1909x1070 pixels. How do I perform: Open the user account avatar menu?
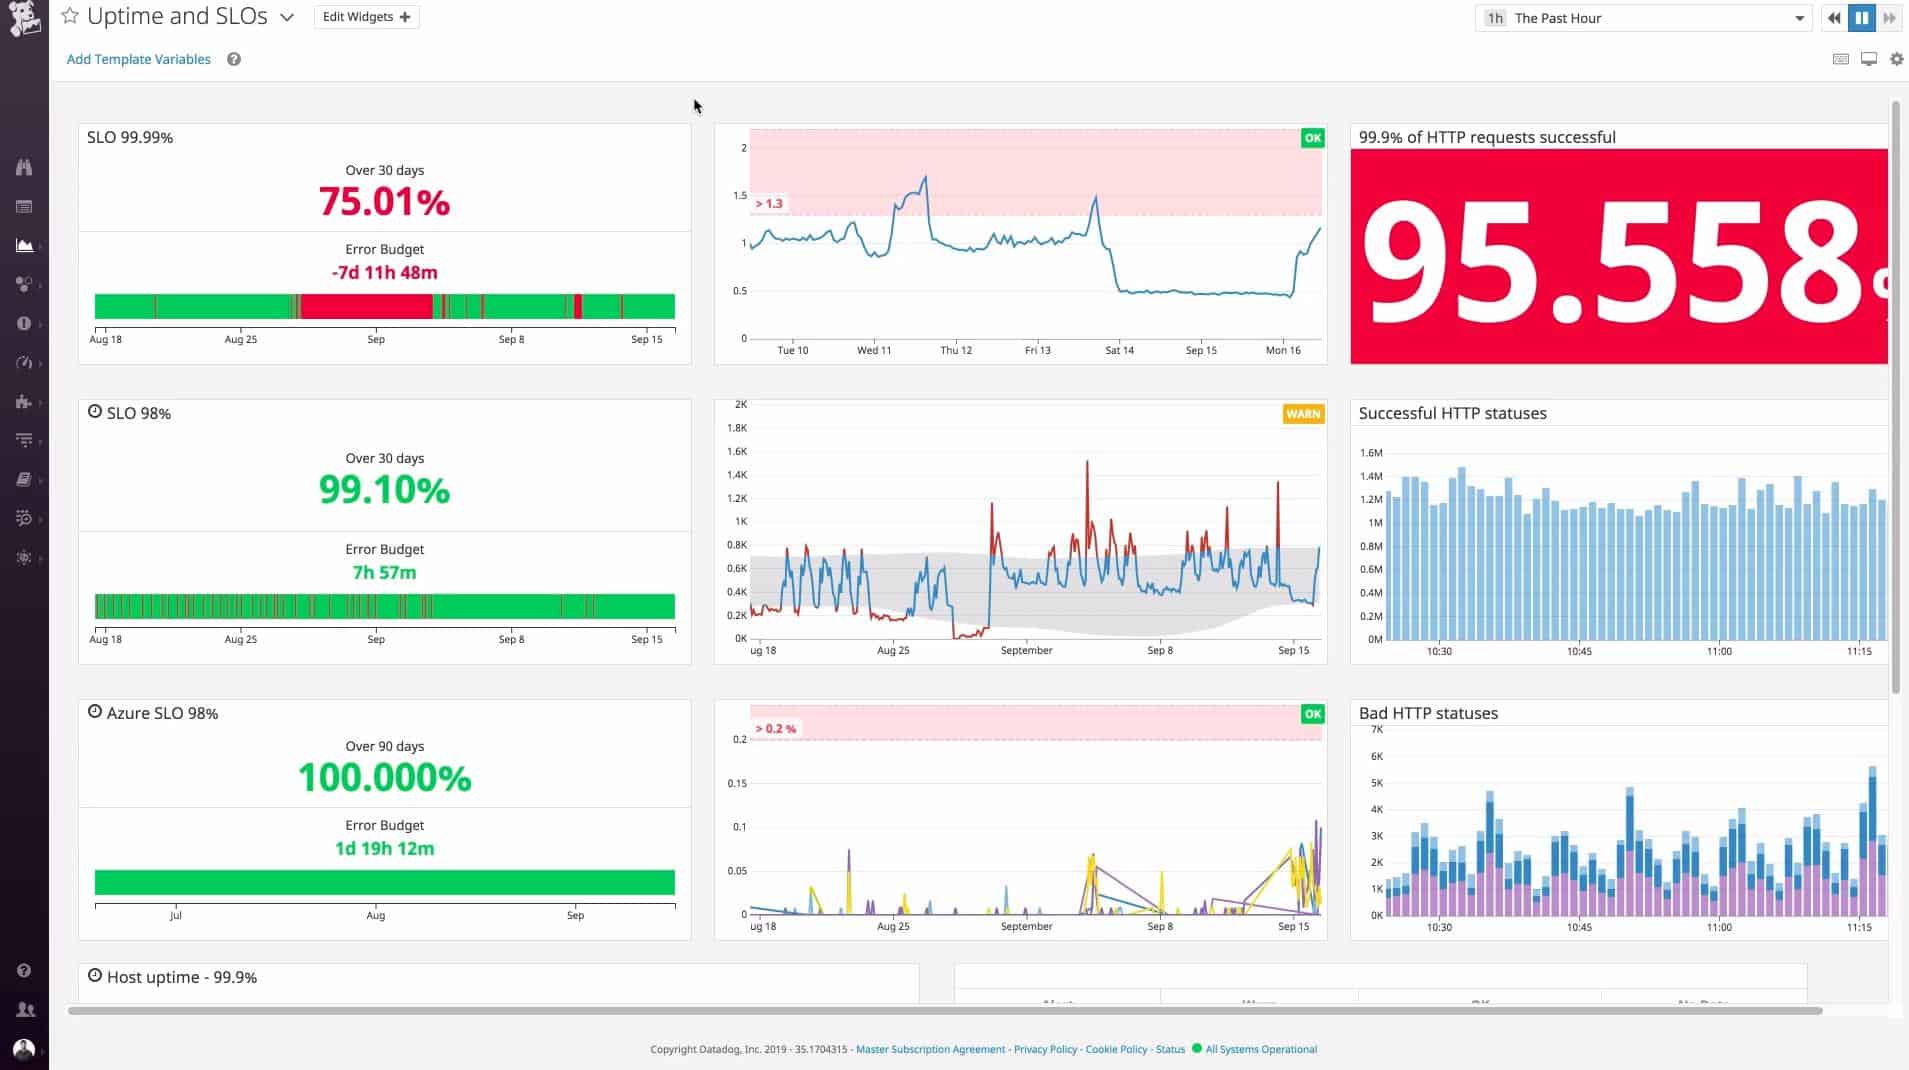25,1048
